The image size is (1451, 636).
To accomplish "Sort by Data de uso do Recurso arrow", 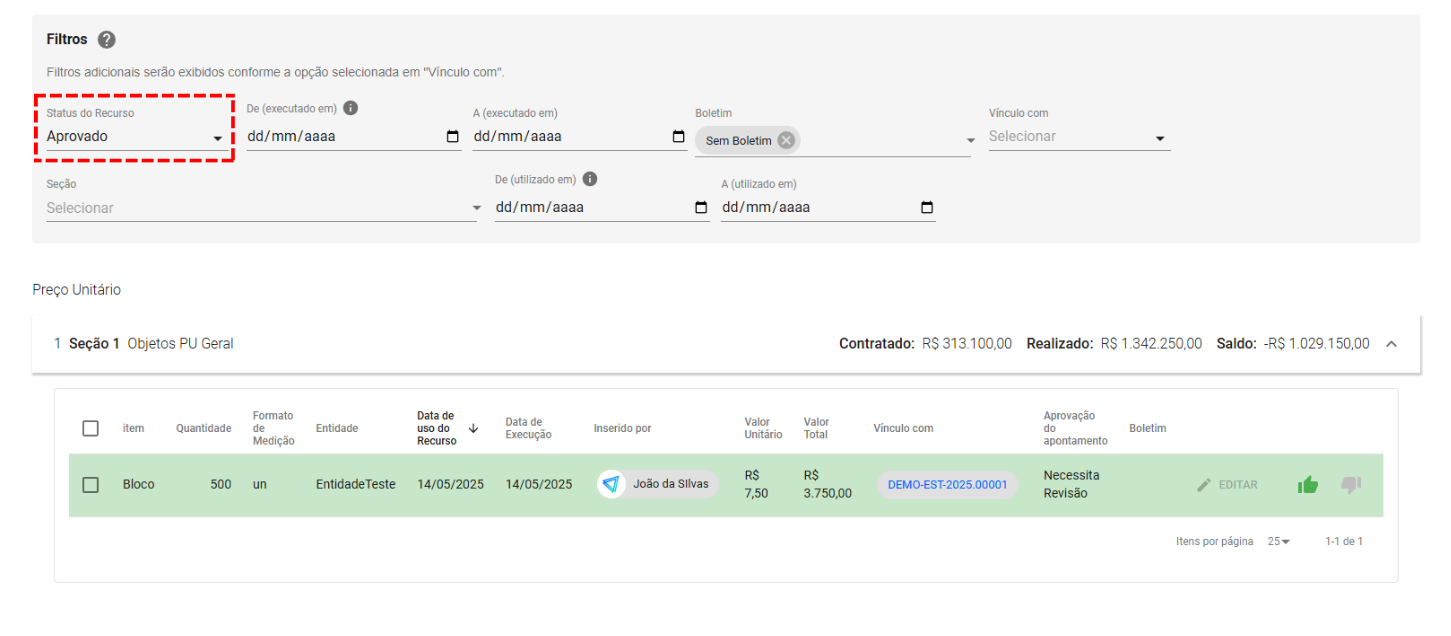I will click(x=473, y=428).
